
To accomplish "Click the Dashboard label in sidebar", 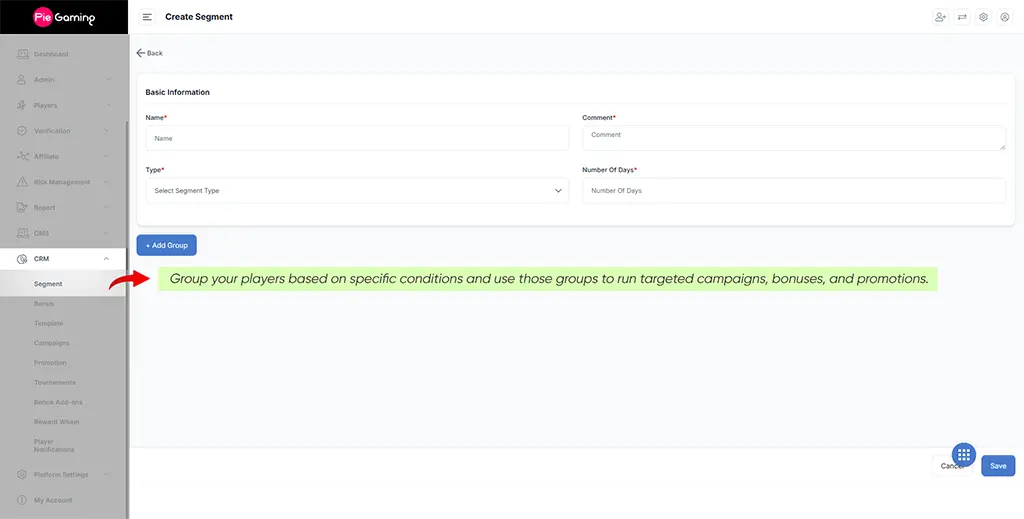I will click(x=51, y=54).
